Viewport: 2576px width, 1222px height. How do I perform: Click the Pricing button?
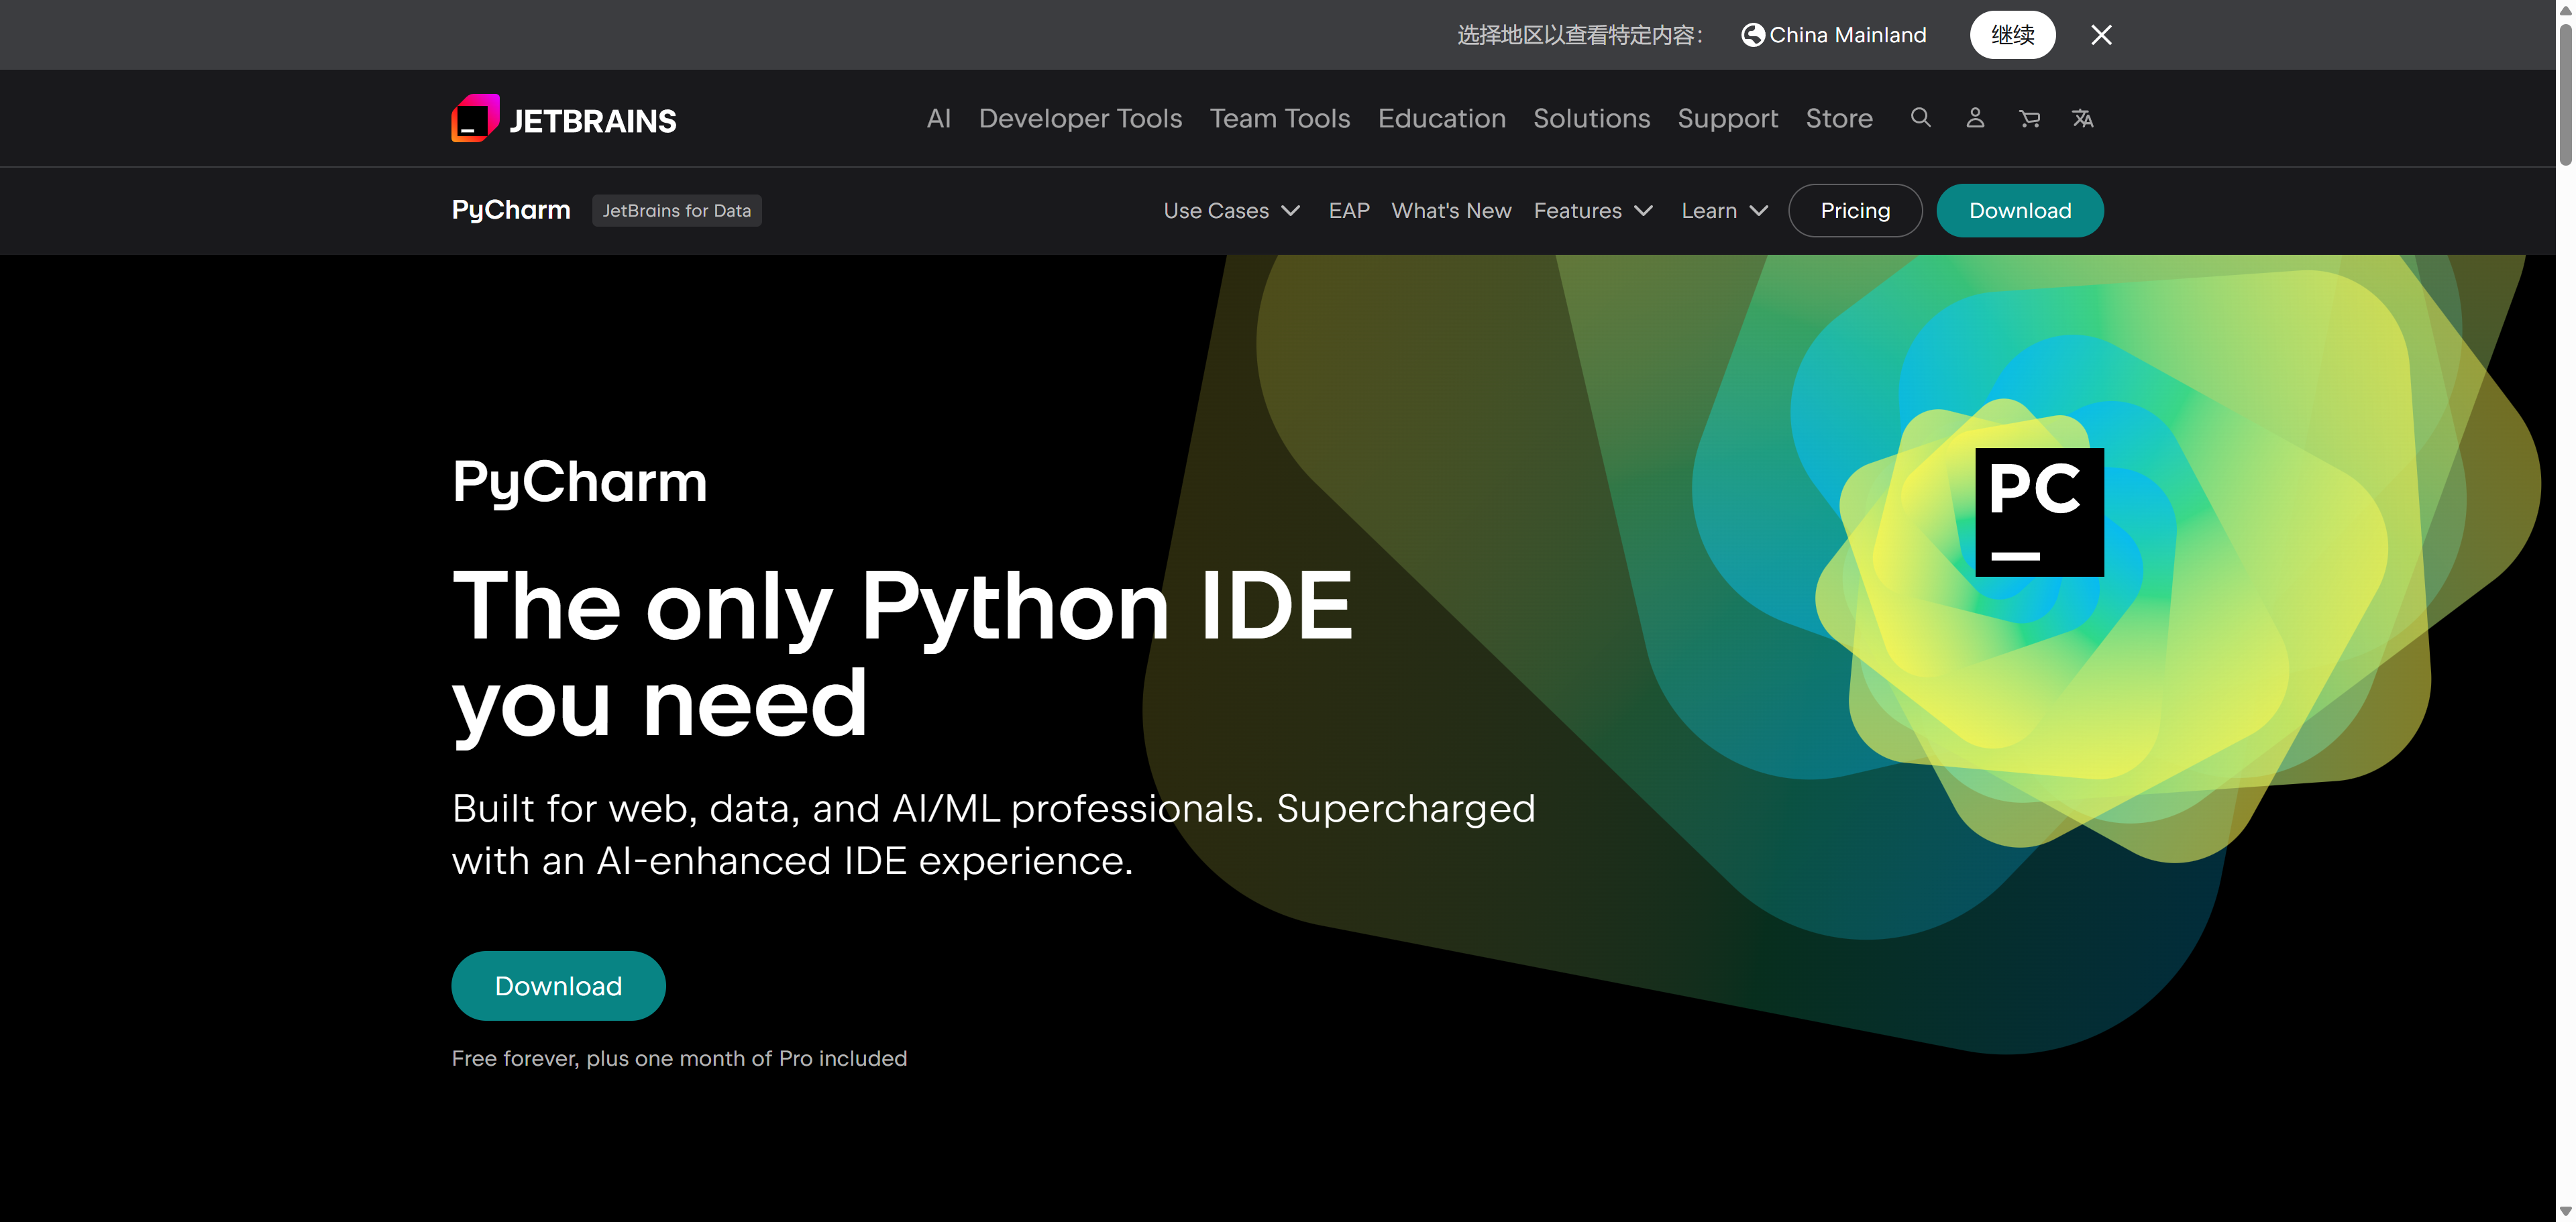[1855, 211]
